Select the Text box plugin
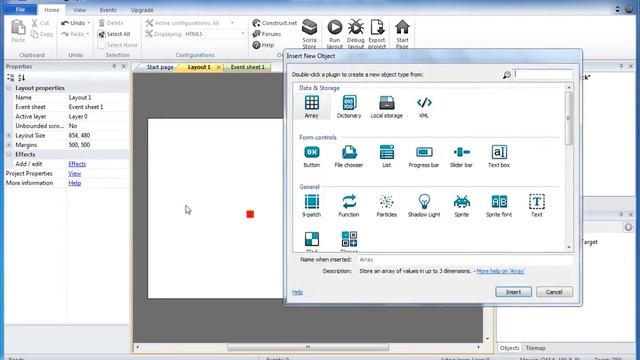This screenshot has height=360, width=640. 499,156
